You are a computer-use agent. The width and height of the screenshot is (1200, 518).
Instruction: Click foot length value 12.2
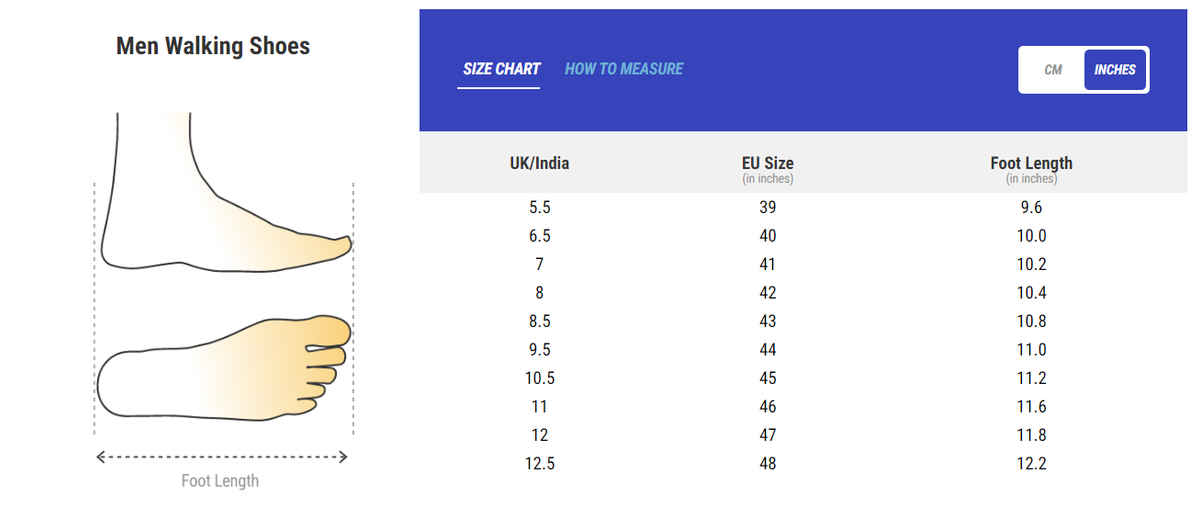(x=1031, y=463)
